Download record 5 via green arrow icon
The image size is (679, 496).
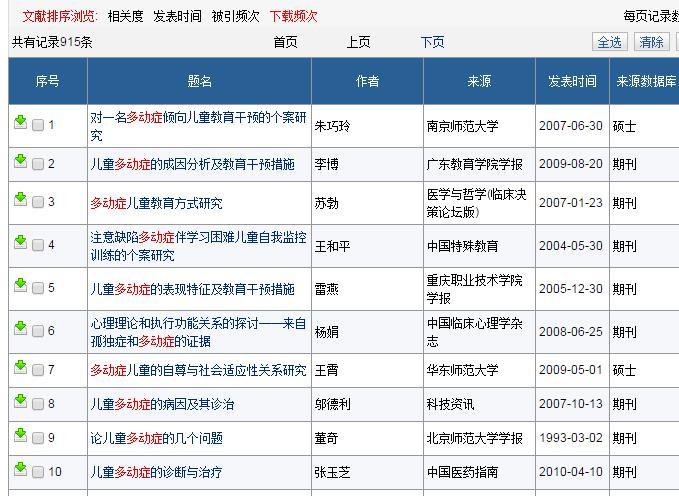point(20,285)
